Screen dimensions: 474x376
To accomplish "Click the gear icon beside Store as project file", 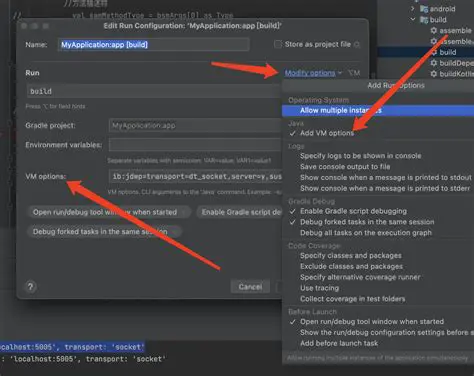I will pos(357,44).
